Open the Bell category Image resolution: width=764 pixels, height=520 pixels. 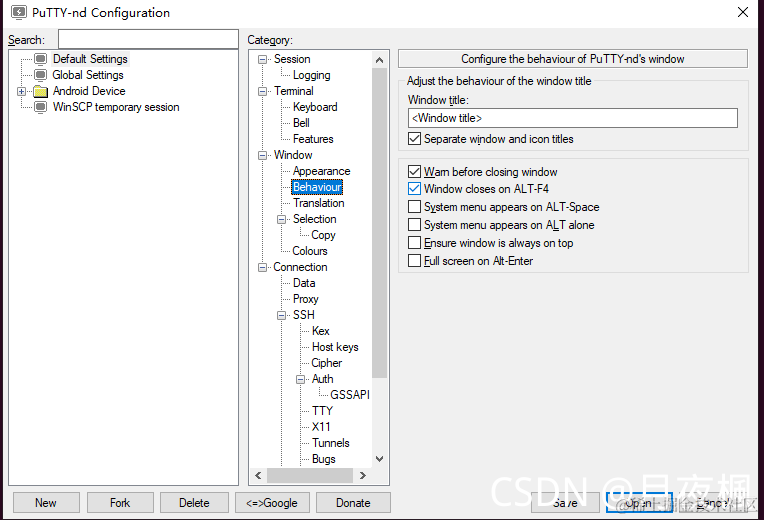click(301, 123)
